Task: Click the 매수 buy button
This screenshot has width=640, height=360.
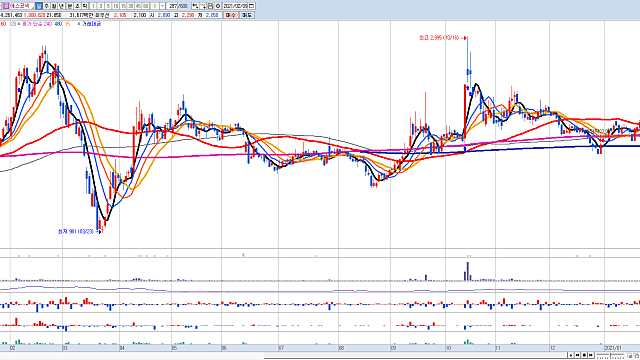Action: 231,15
